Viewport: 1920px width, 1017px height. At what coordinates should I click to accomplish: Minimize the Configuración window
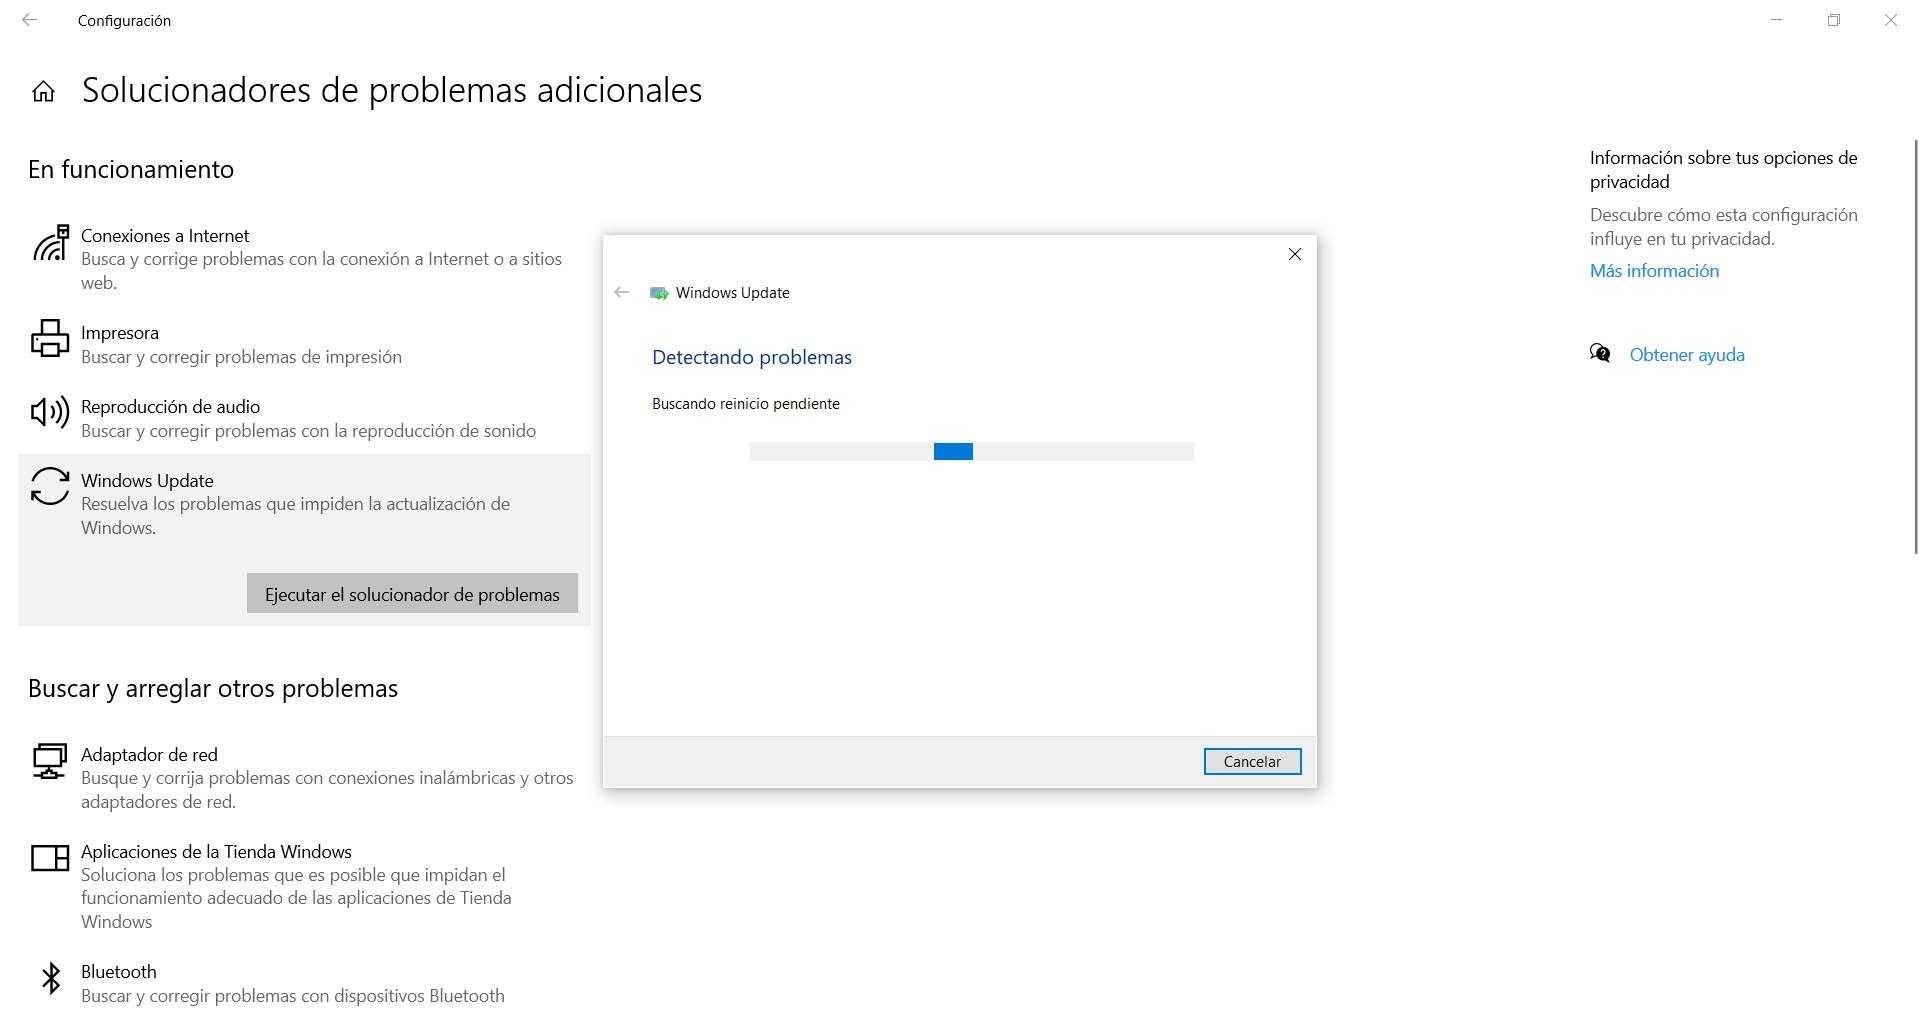[x=1777, y=20]
